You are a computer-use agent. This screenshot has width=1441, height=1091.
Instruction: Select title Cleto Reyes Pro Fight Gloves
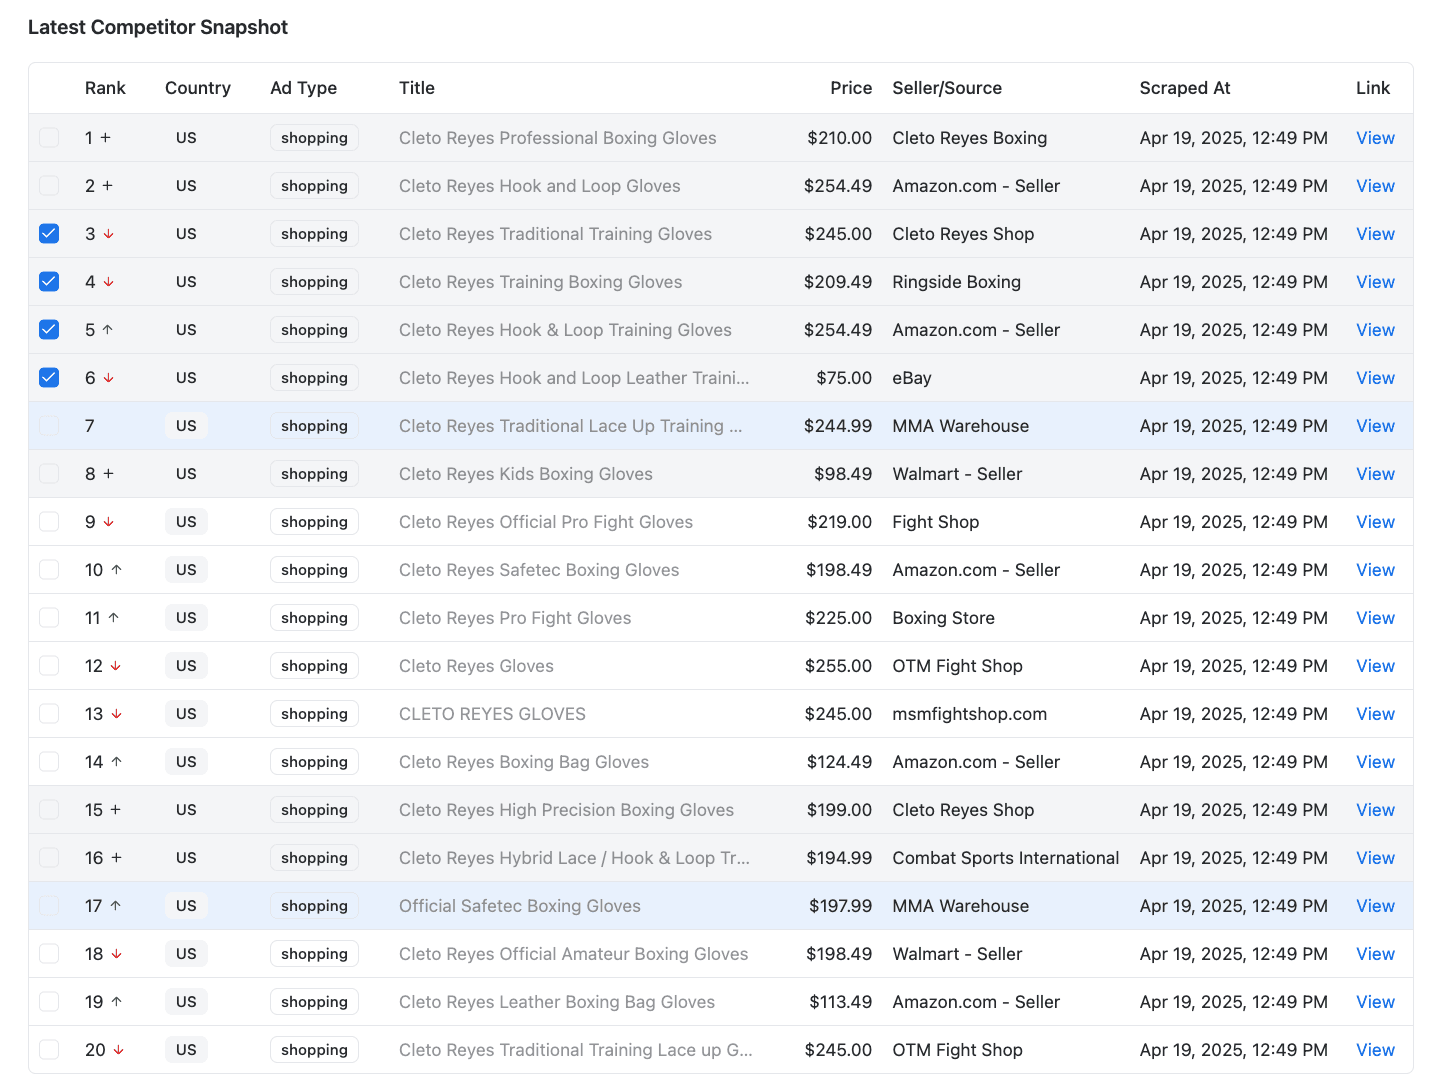(515, 618)
